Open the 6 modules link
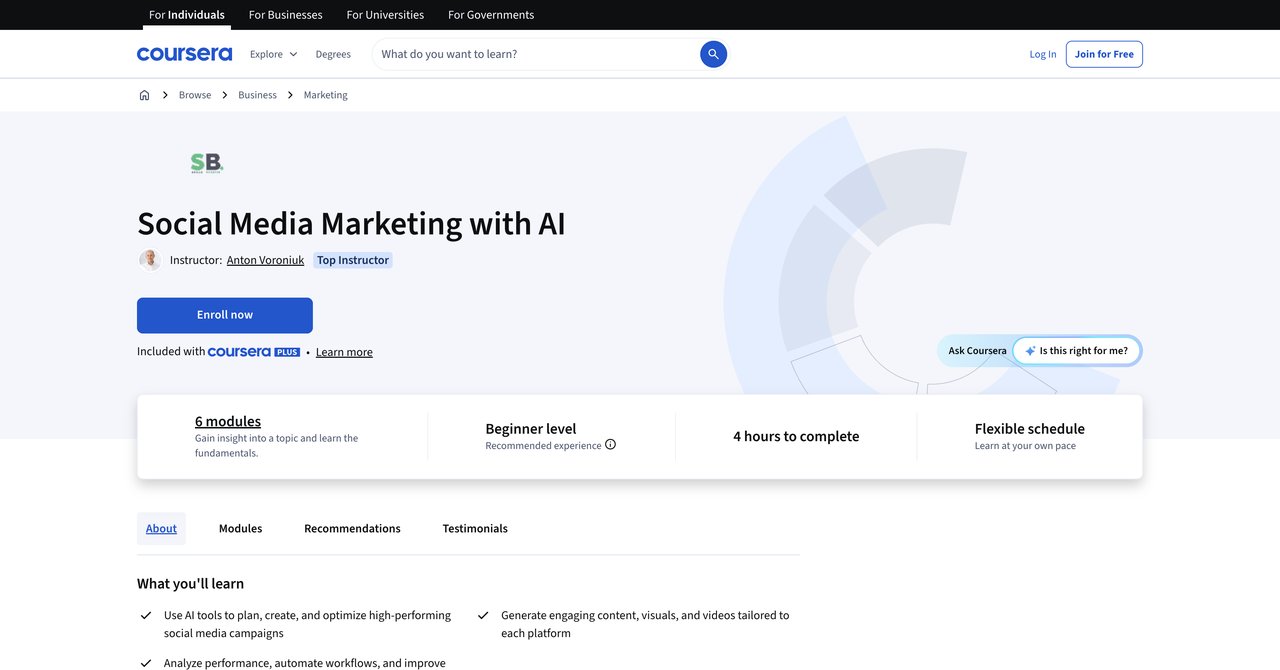1280x670 pixels. point(228,421)
